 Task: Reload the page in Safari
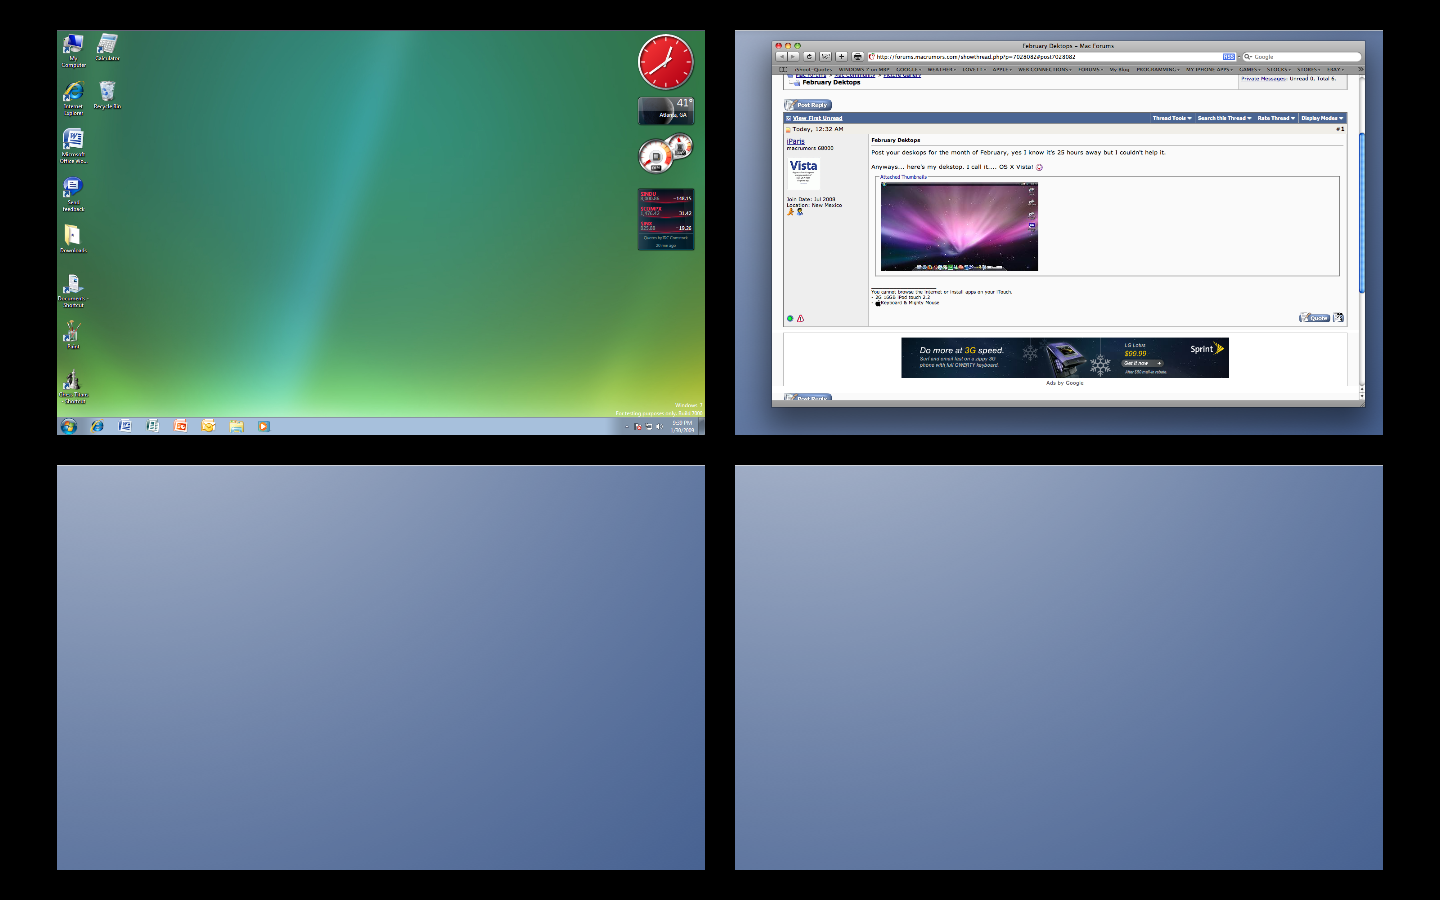(809, 57)
